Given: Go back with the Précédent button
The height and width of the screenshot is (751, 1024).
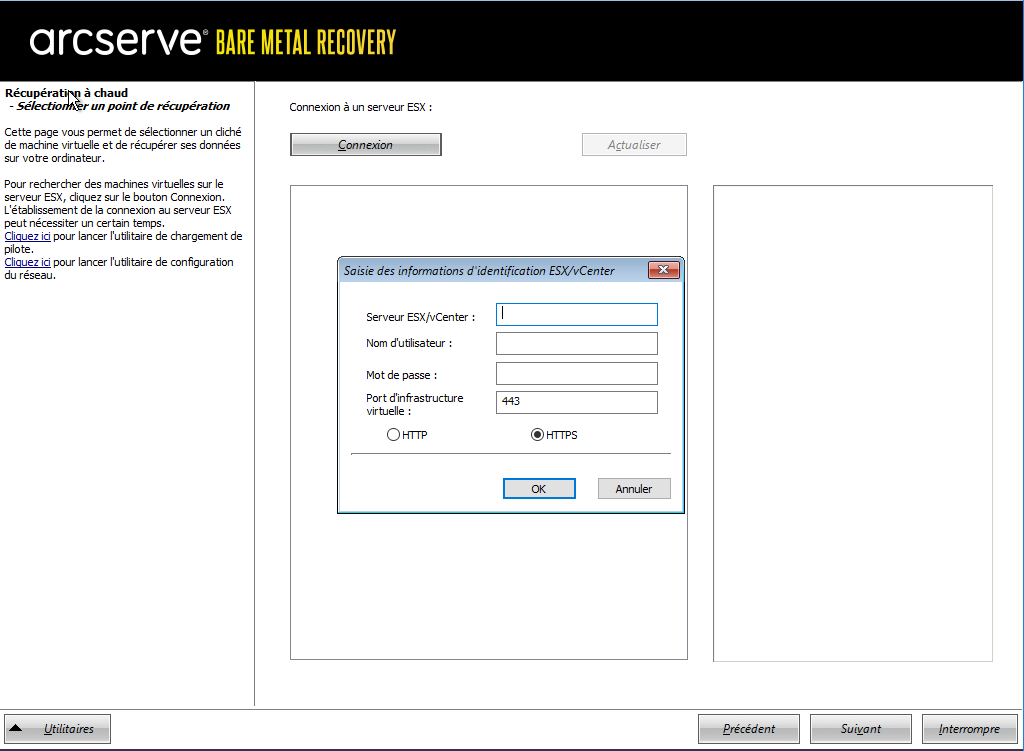Looking at the screenshot, I should pos(748,729).
